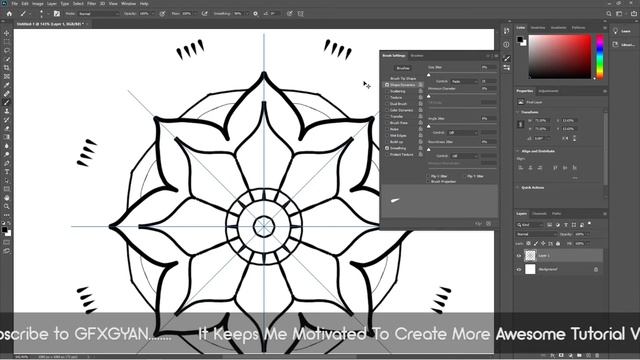The height and width of the screenshot is (360, 640).
Task: Open the History panel icon in dock
Action: click(x=506, y=31)
